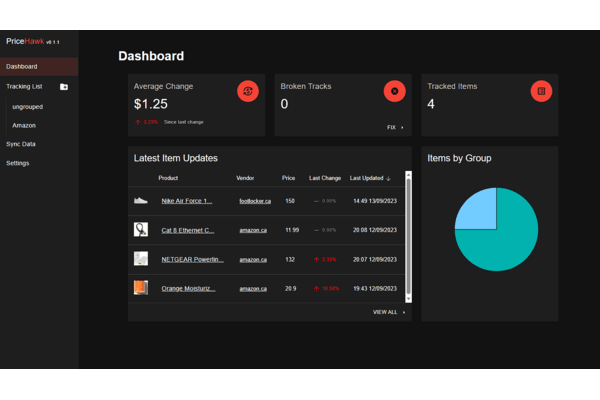Viewport: 600px width, 400px height.
Task: Open the NETGEAR Powerlin... product link
Action: click(x=192, y=260)
